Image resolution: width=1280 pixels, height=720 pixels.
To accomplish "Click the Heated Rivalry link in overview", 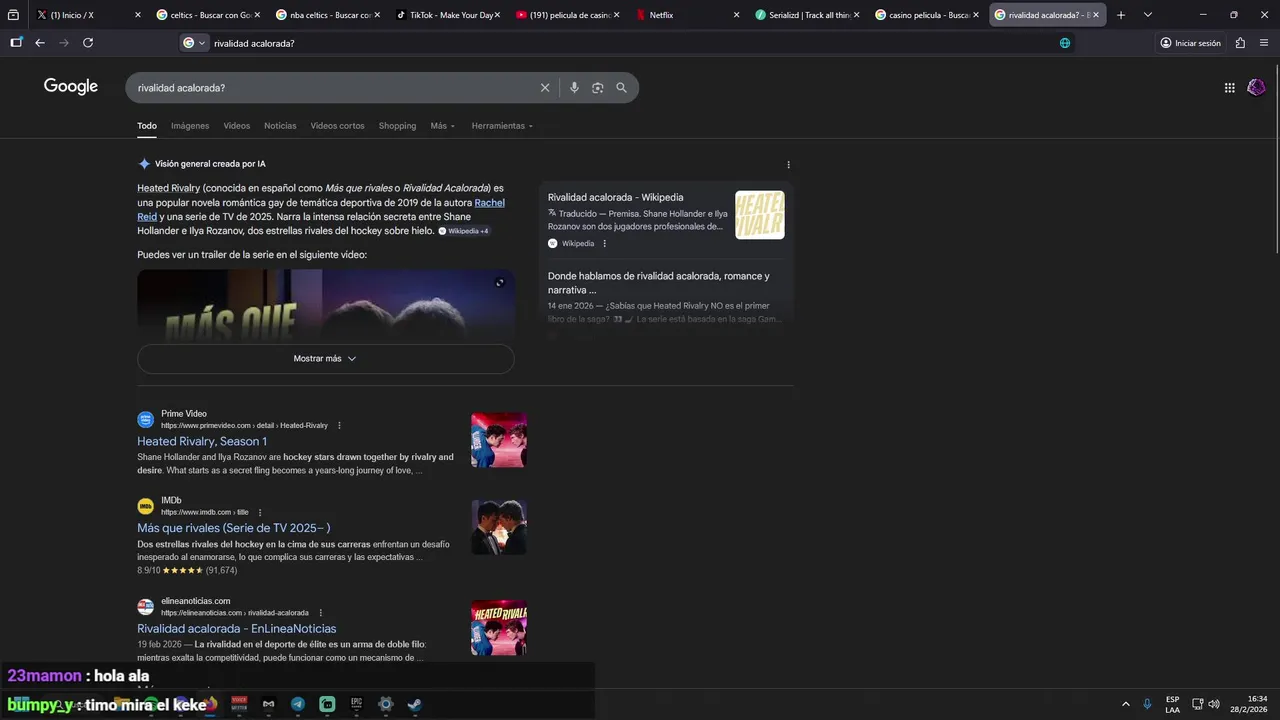I will (x=169, y=188).
